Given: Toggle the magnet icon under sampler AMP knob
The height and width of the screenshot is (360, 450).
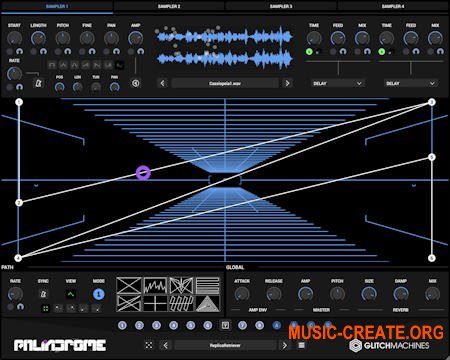Looking at the screenshot, I should (141, 51).
